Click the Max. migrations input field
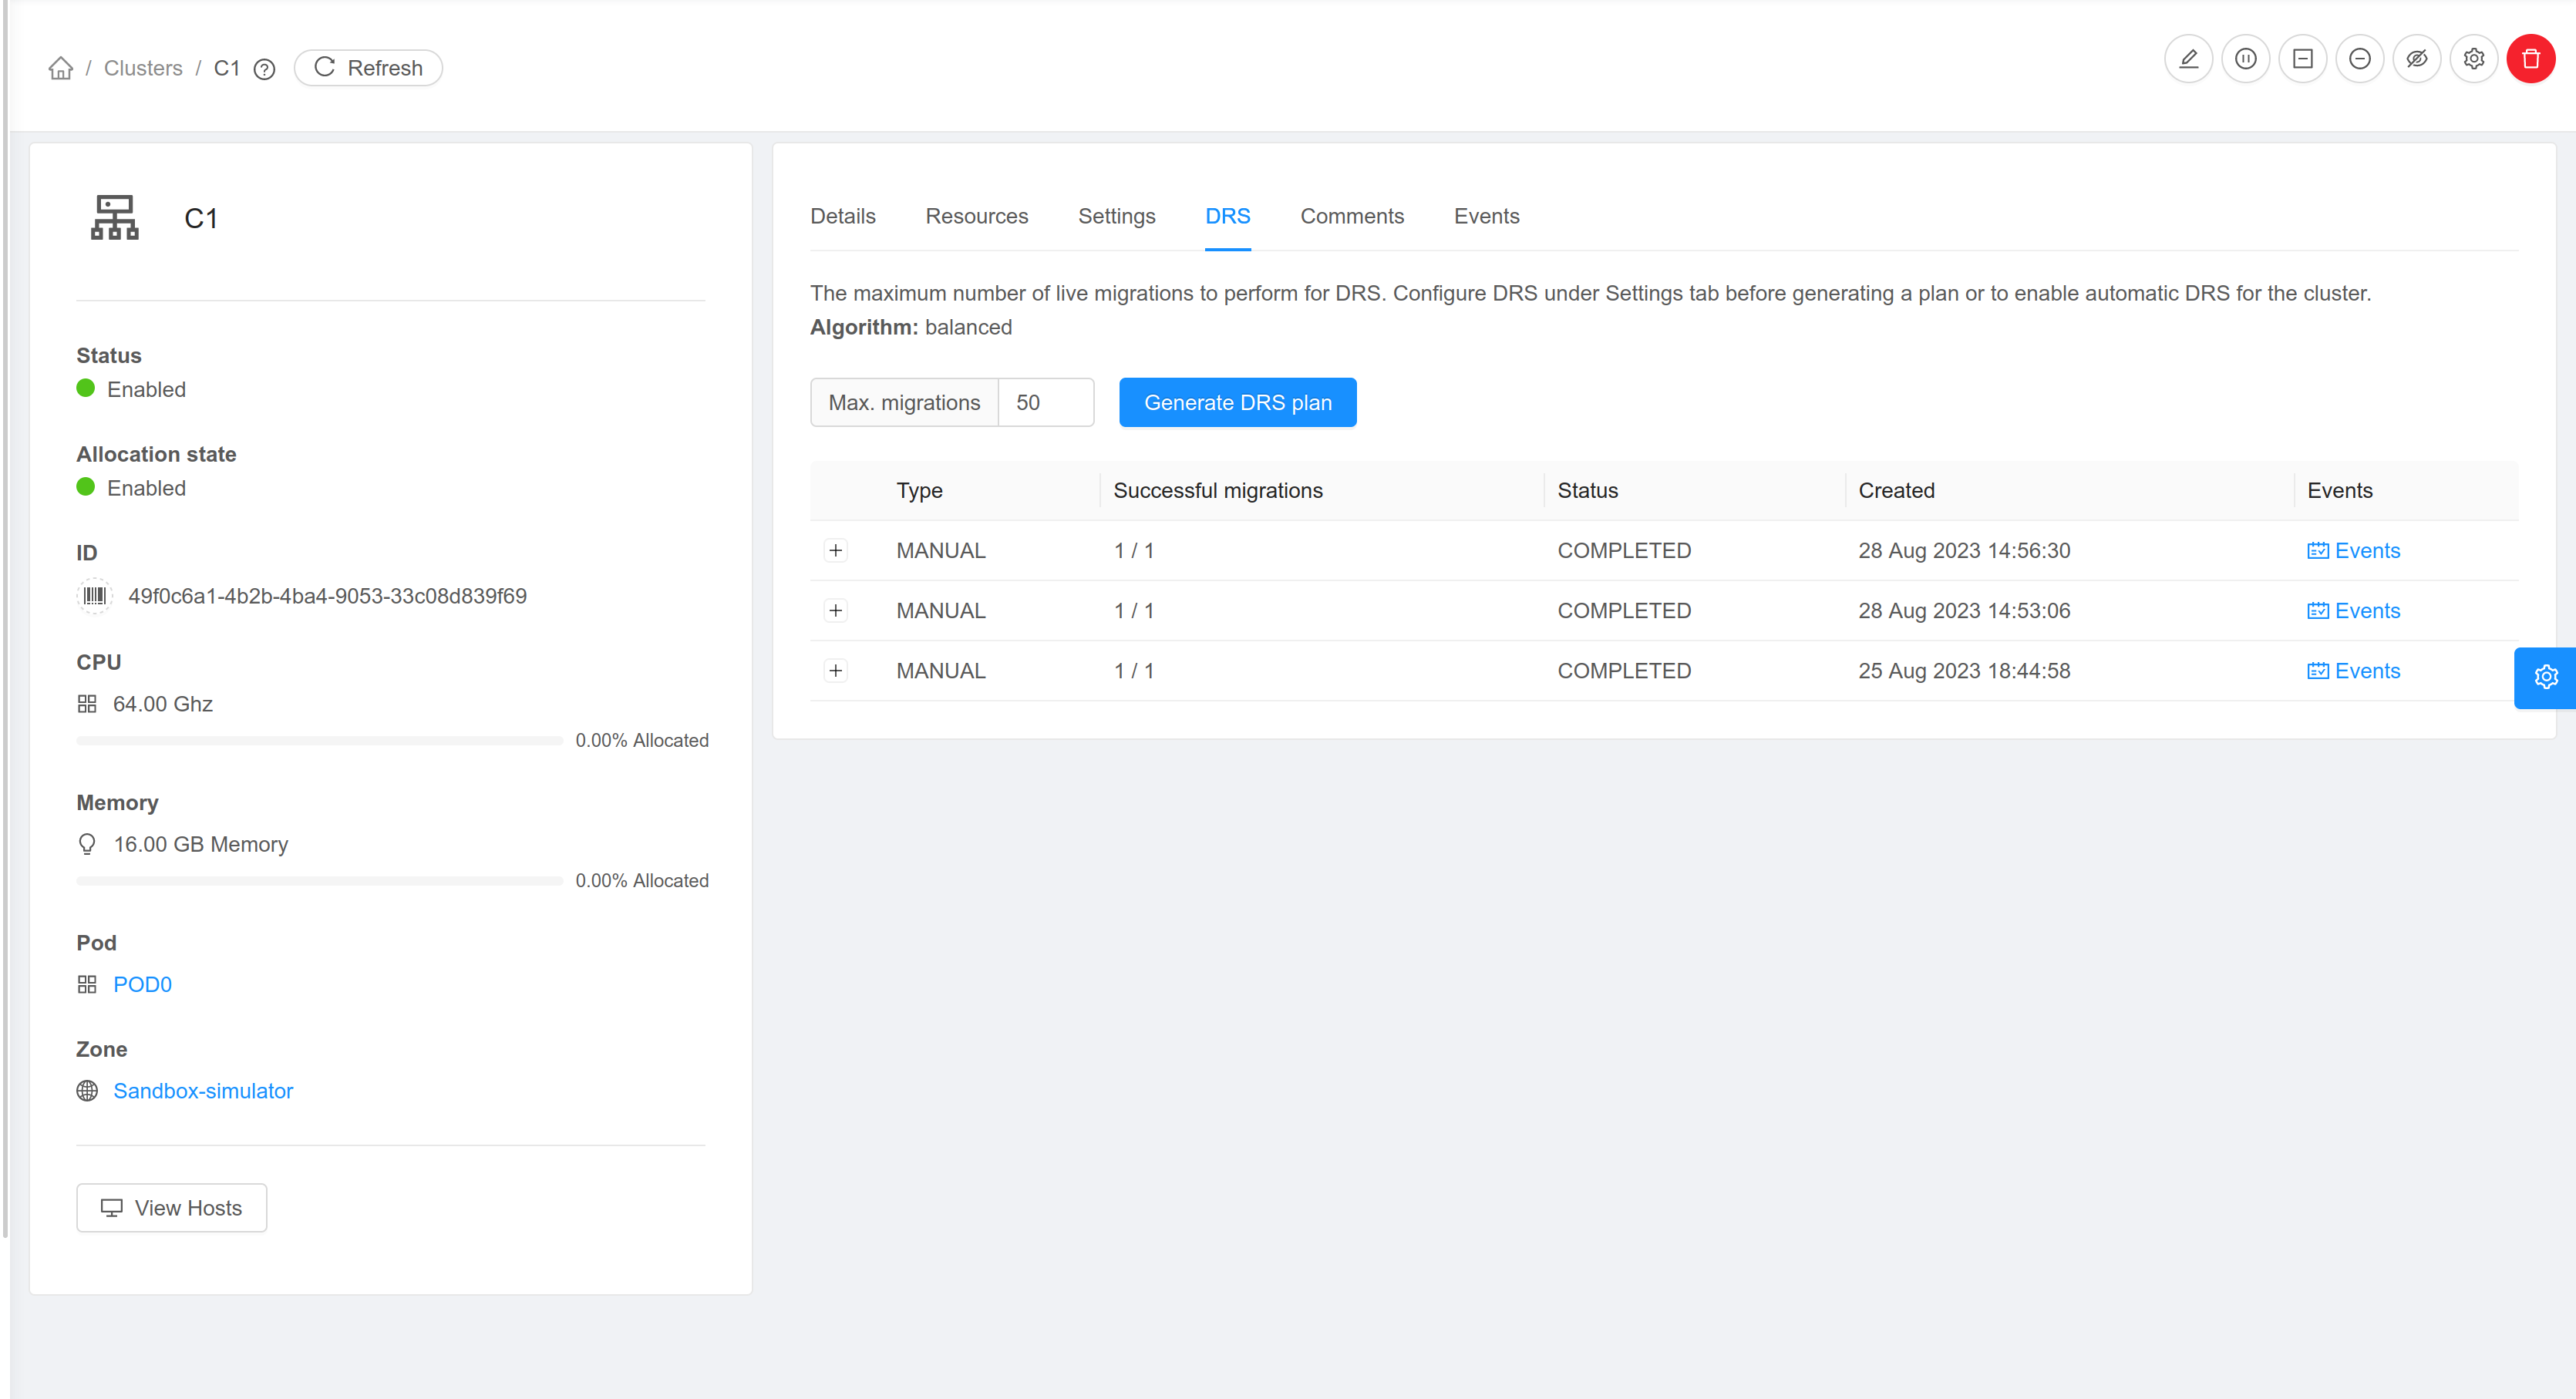Viewport: 2576px width, 1399px height. click(x=1045, y=402)
